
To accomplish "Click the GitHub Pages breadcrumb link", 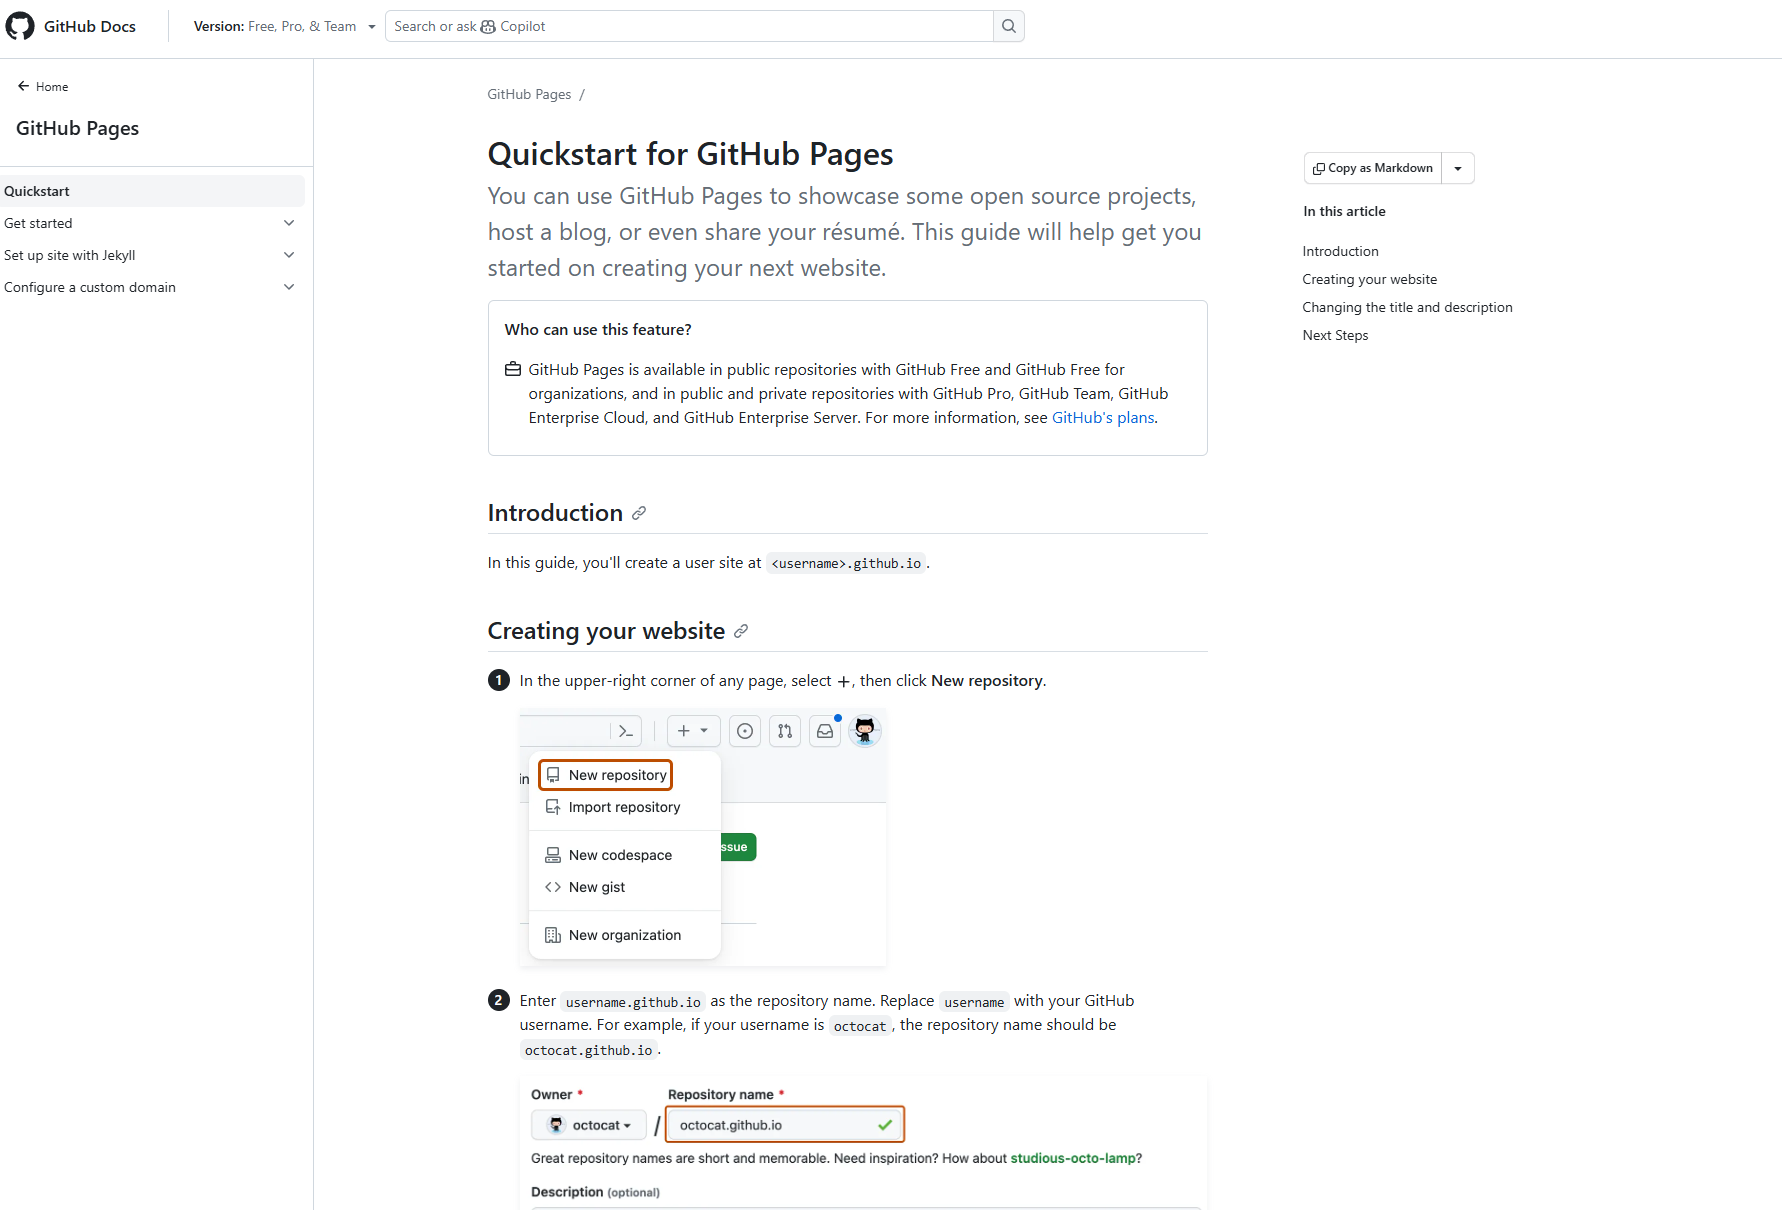I will [x=529, y=94].
